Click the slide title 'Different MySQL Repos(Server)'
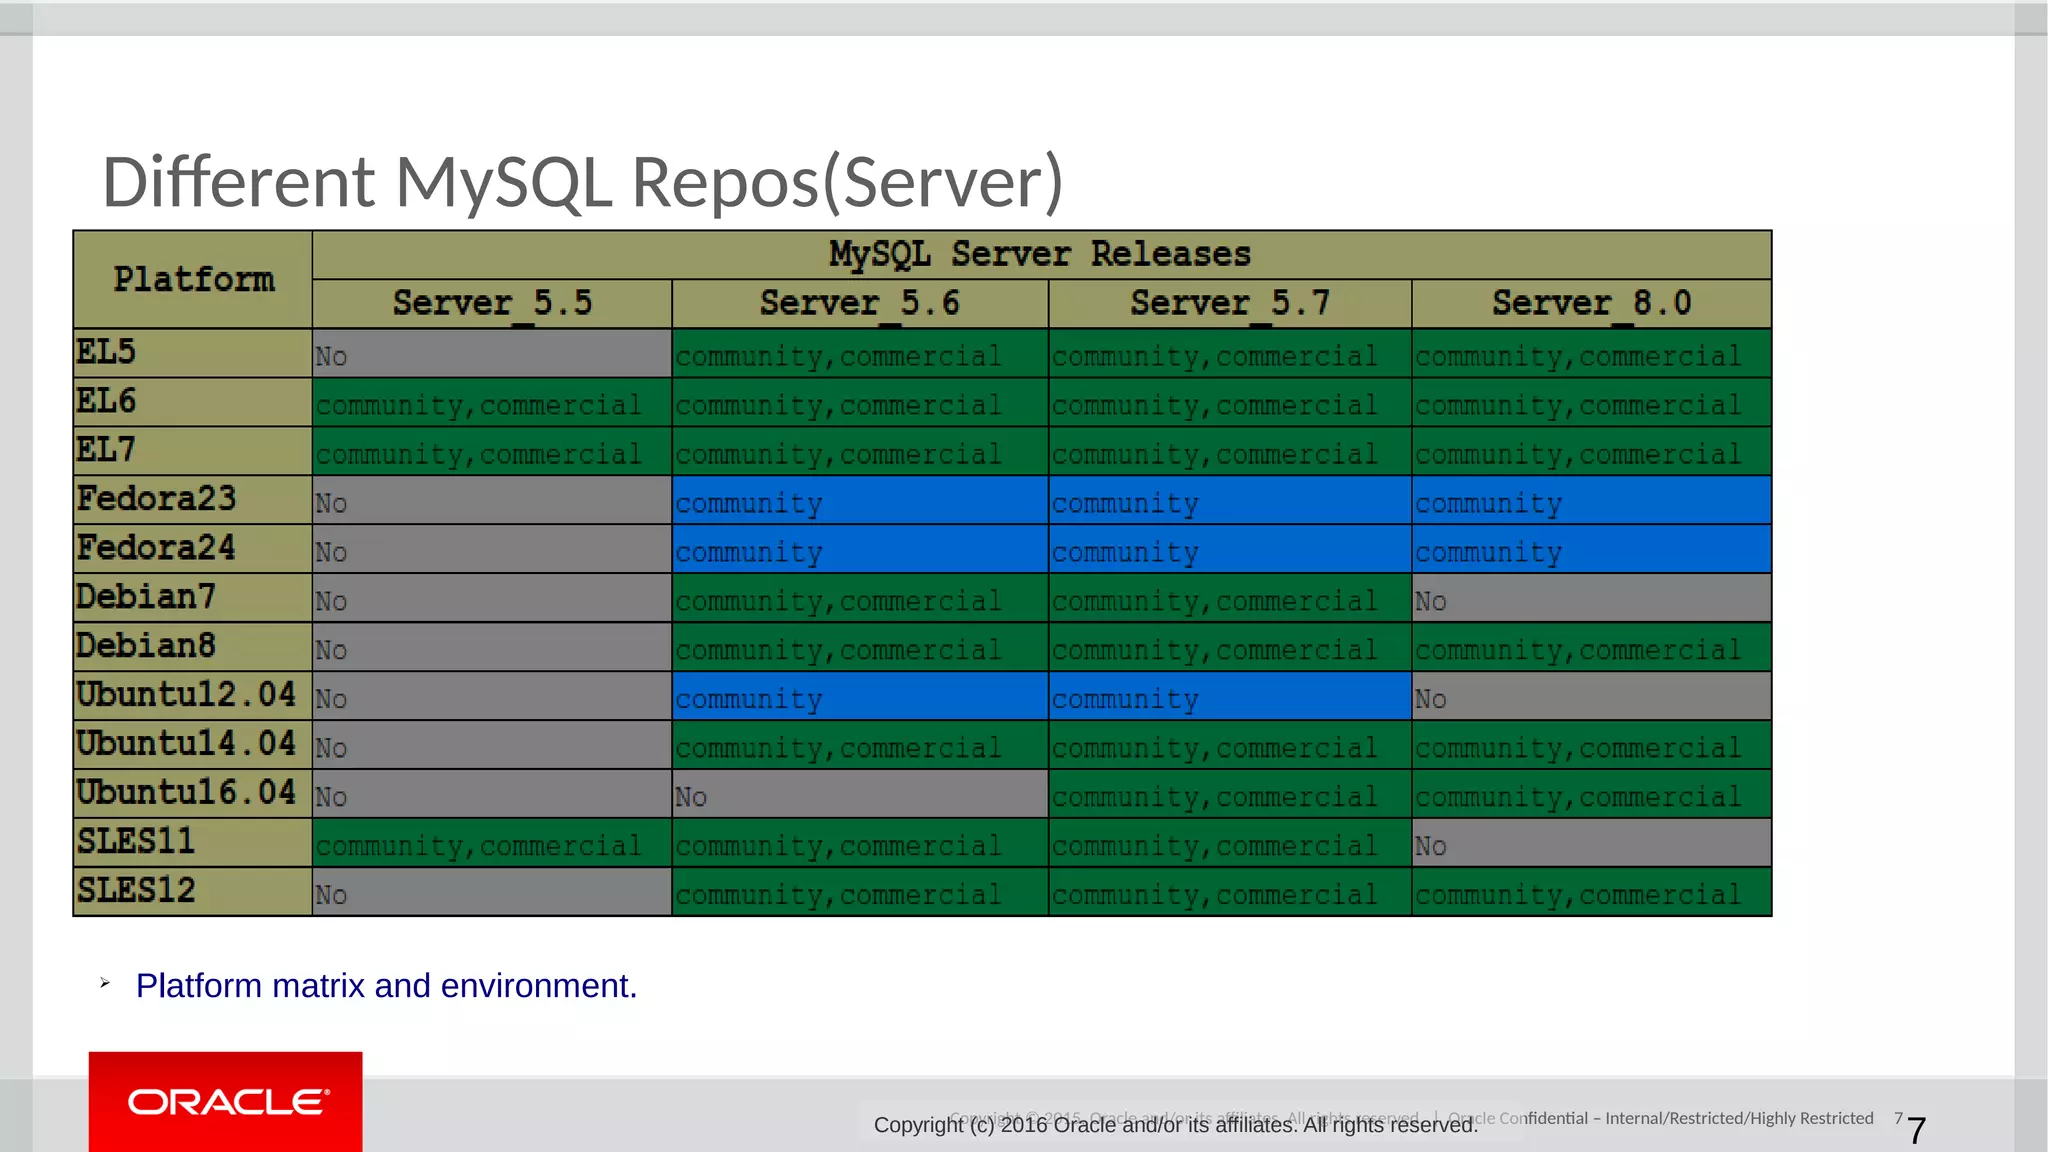This screenshot has height=1152, width=2048. click(583, 182)
